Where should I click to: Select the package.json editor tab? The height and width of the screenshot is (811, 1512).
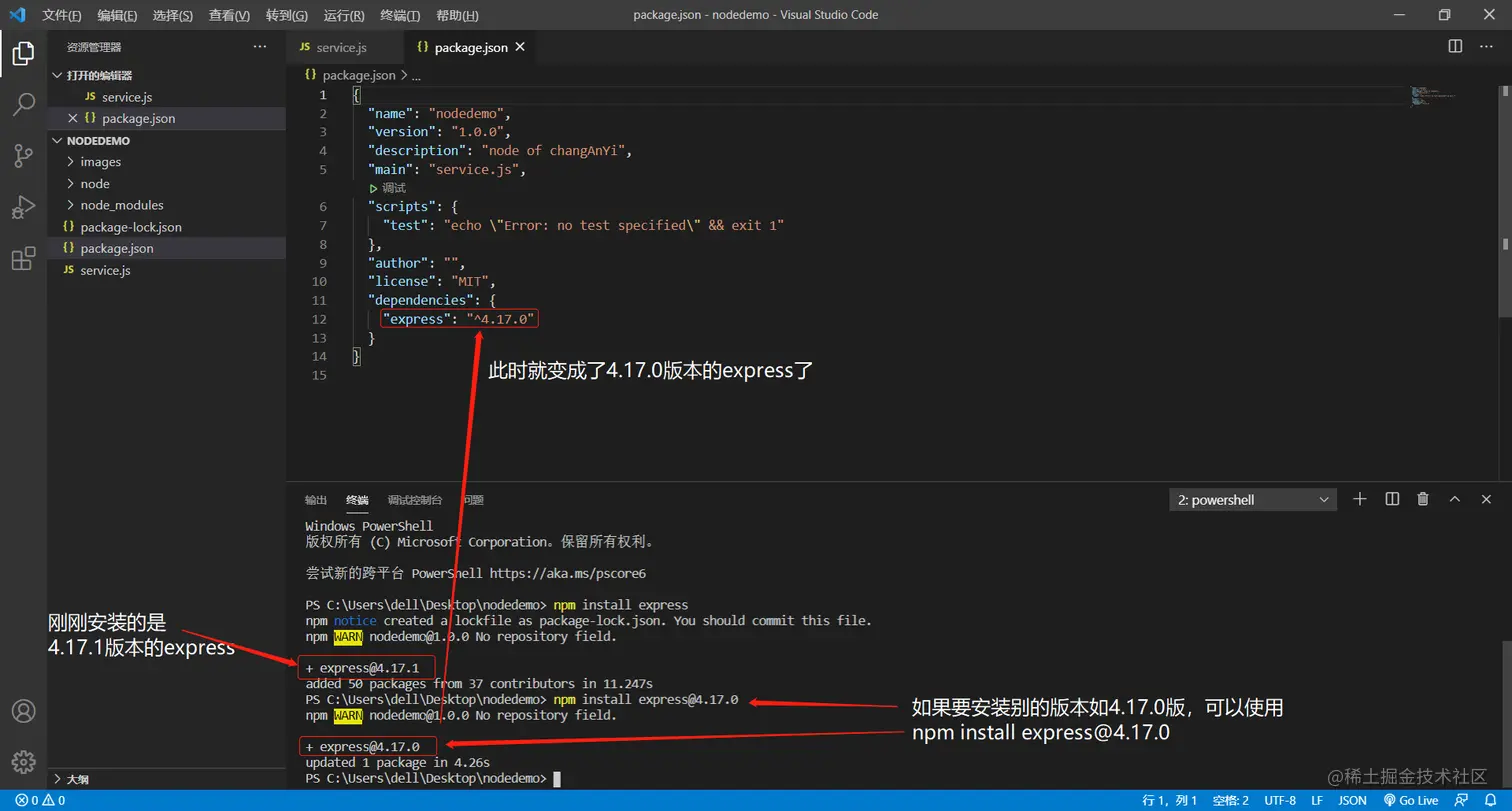tap(468, 47)
